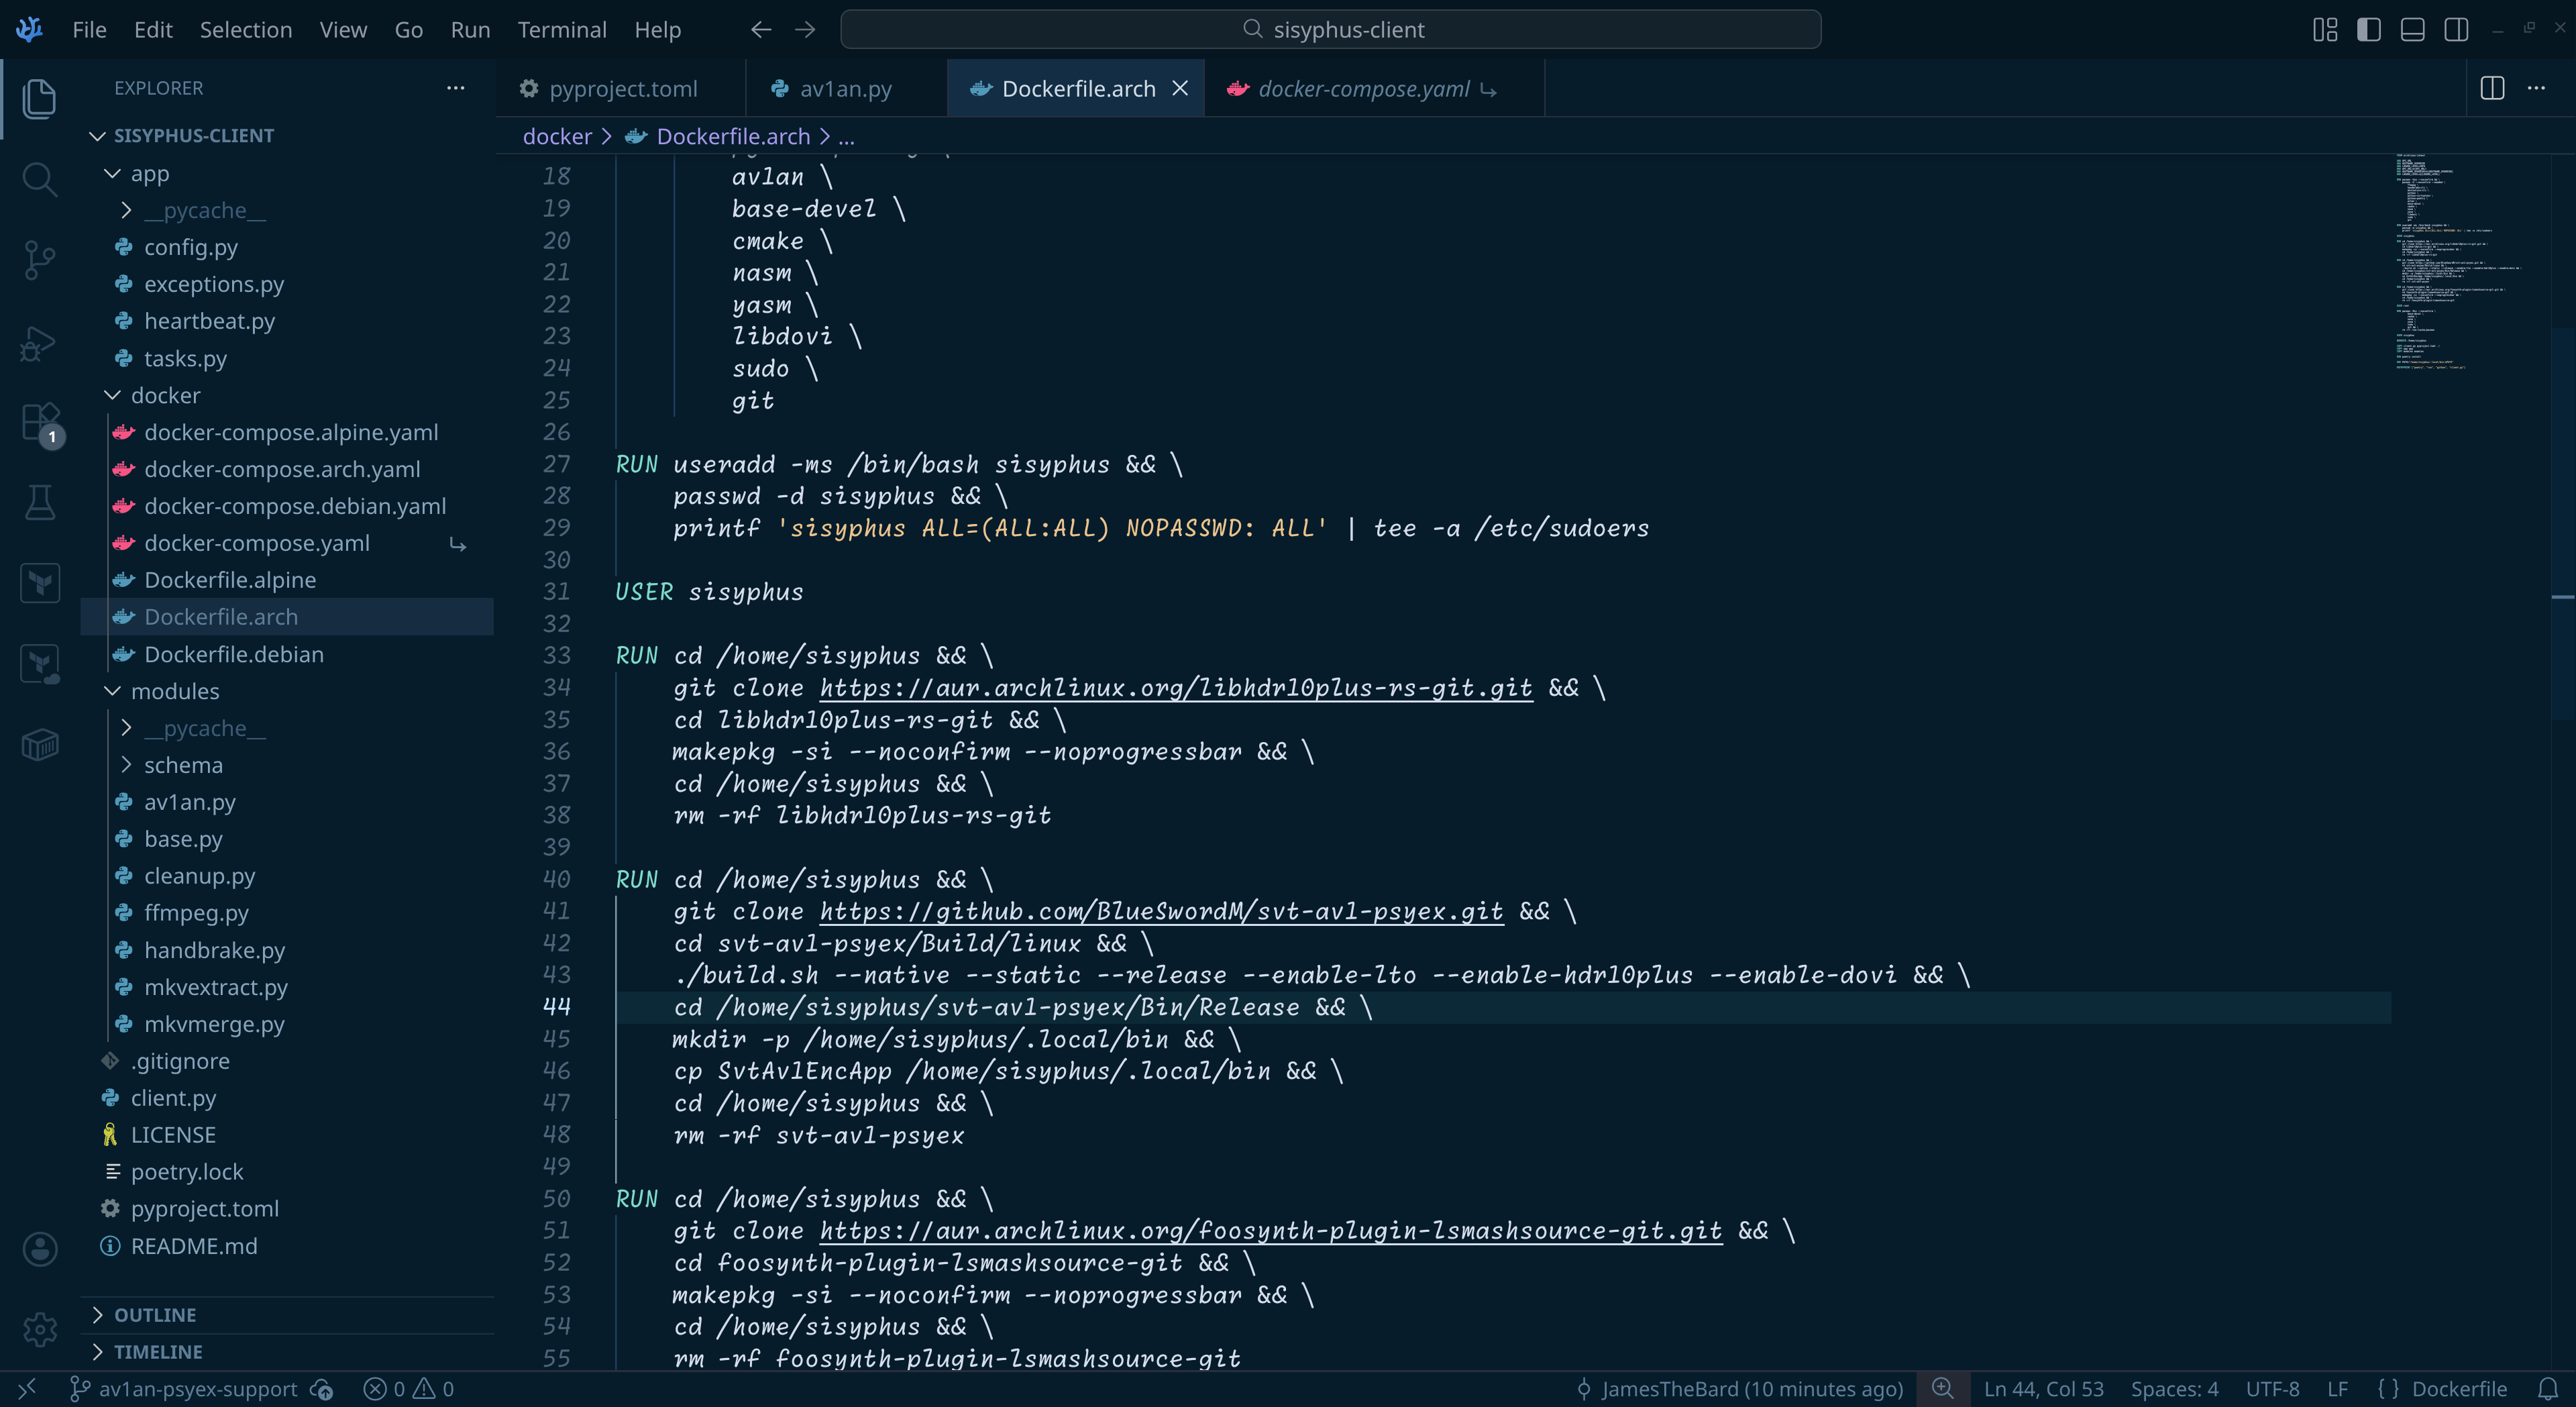Expand the schema folder
This screenshot has height=1407, width=2576.
(x=183, y=765)
